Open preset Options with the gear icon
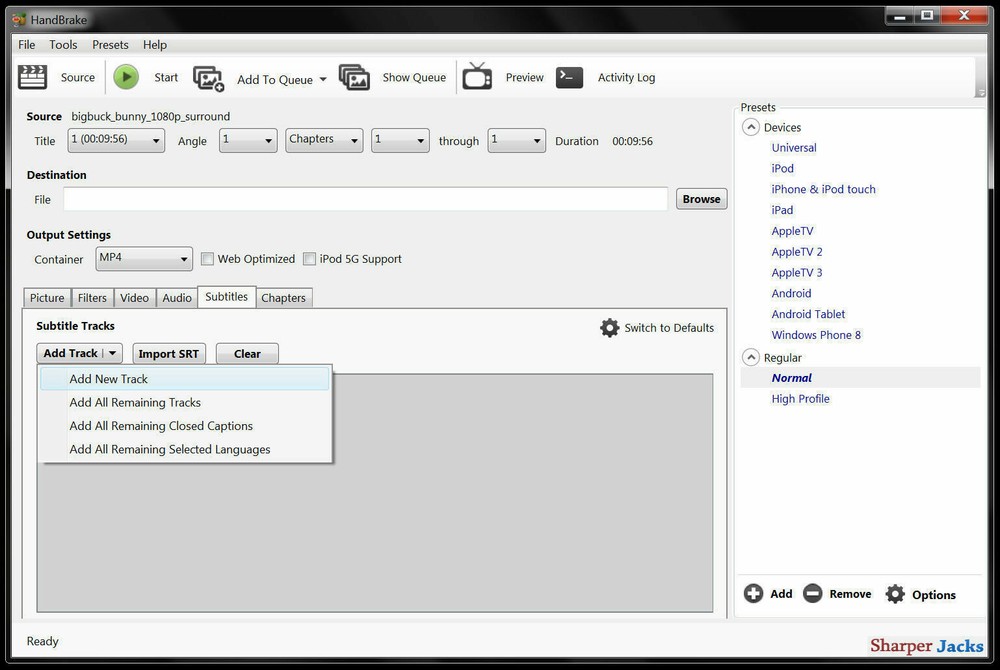The width and height of the screenshot is (1000, 670). click(x=895, y=593)
